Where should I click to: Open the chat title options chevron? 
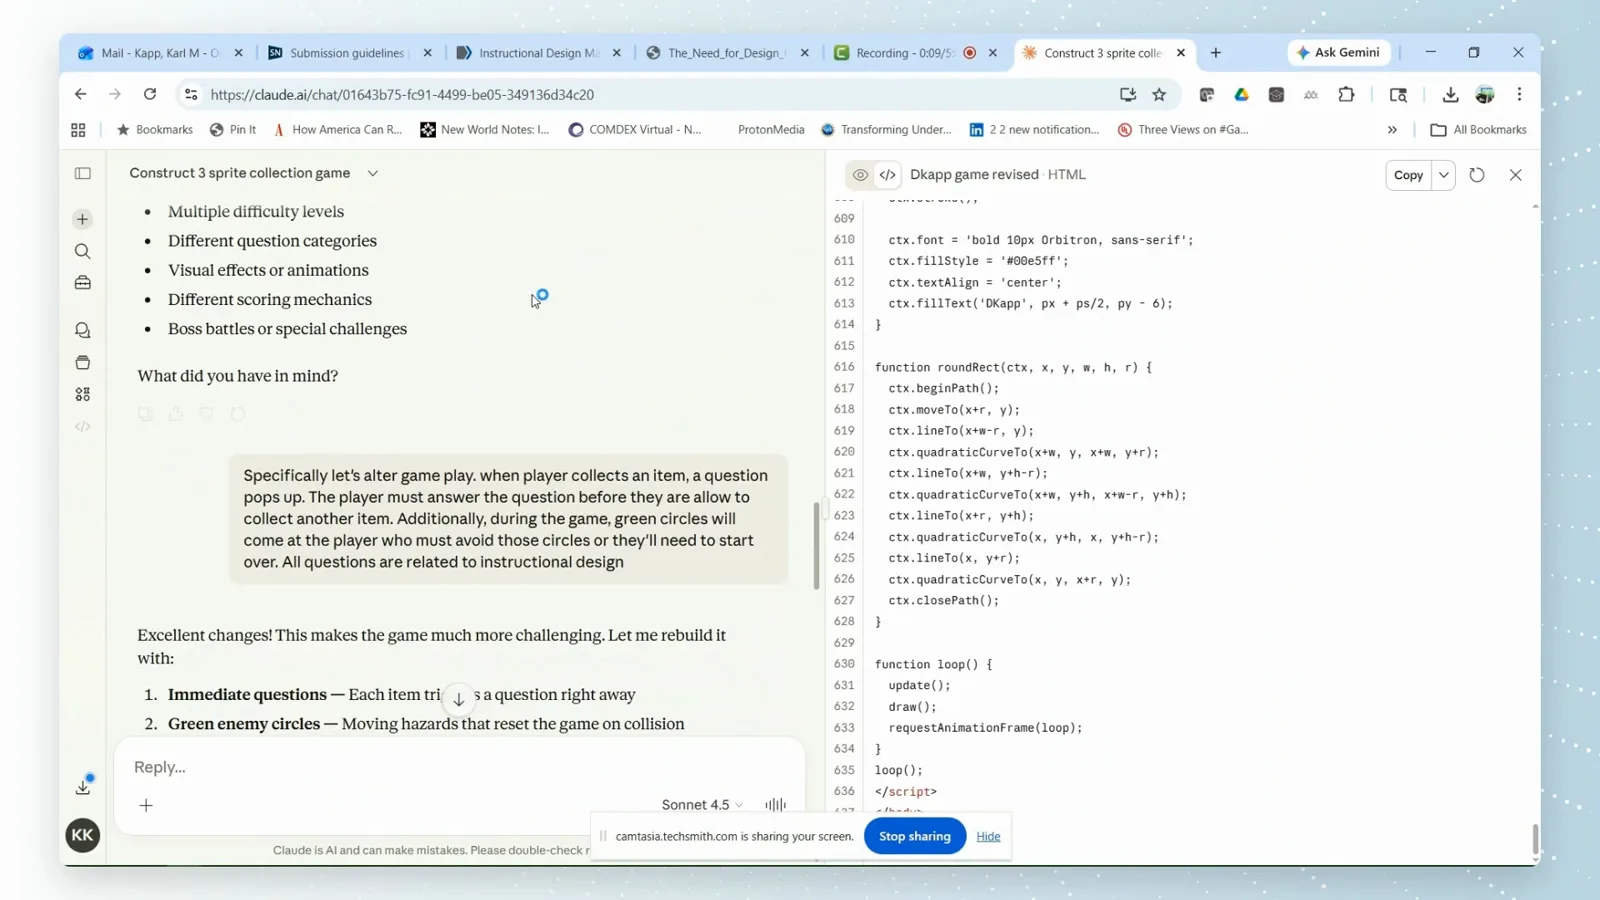coord(373,173)
